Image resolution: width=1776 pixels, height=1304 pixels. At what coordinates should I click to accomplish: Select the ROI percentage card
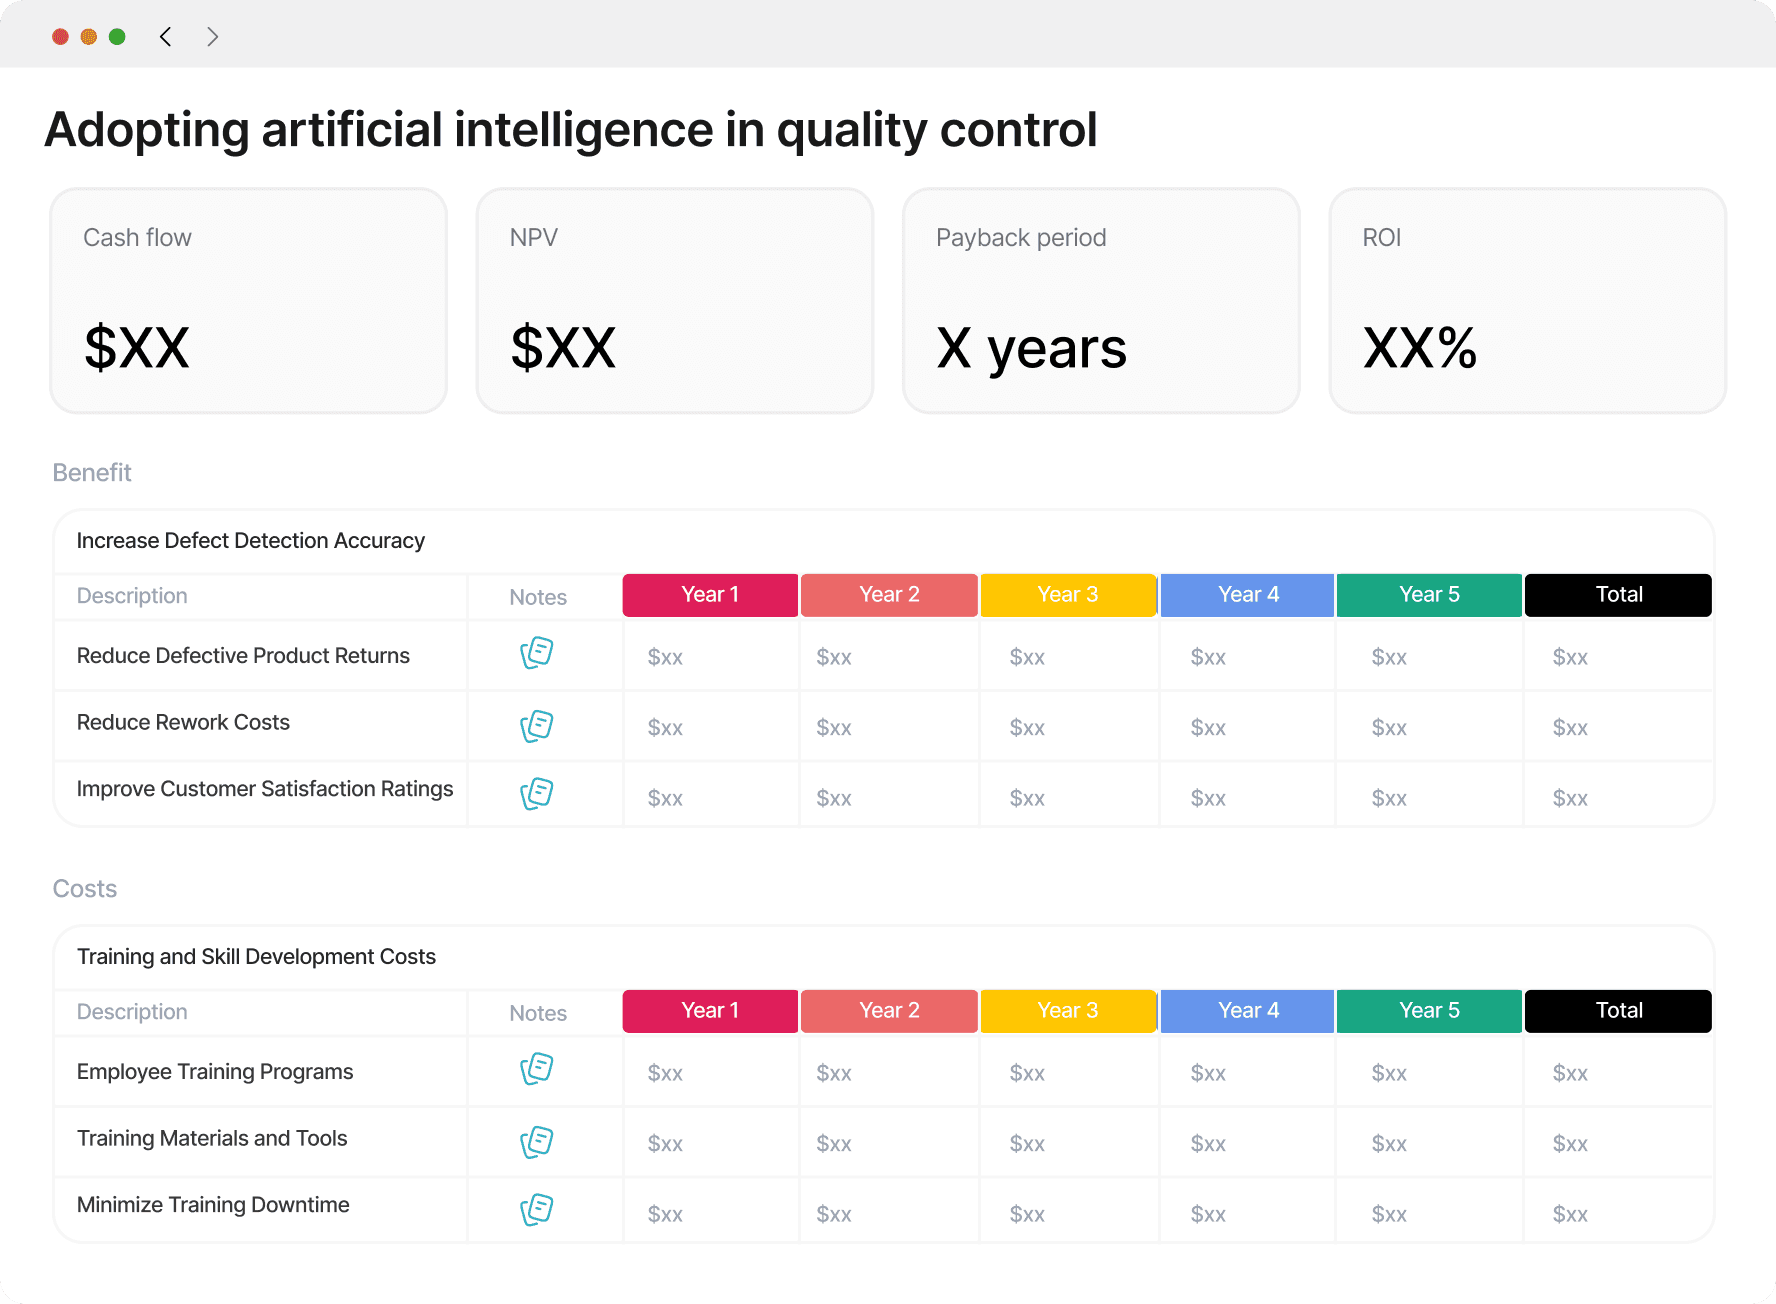coord(1527,301)
